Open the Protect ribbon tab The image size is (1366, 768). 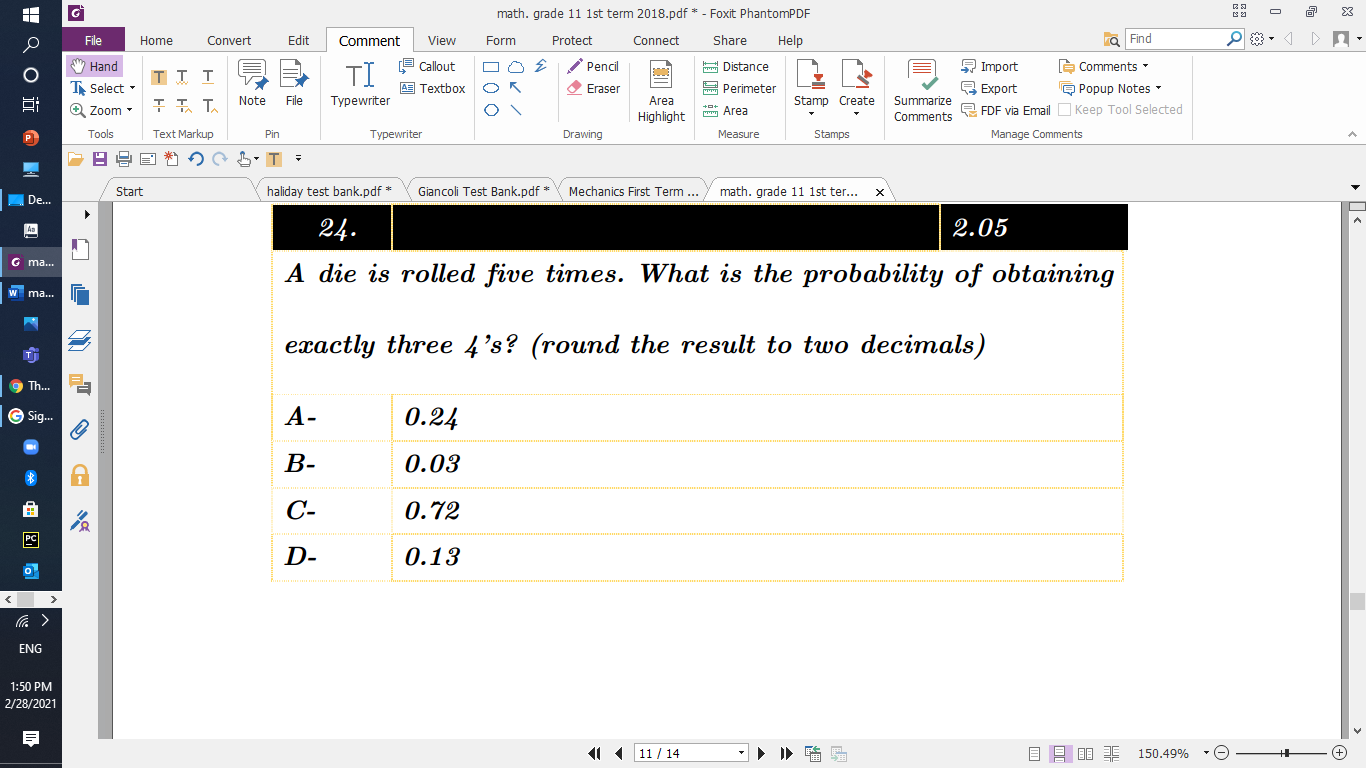[572, 41]
